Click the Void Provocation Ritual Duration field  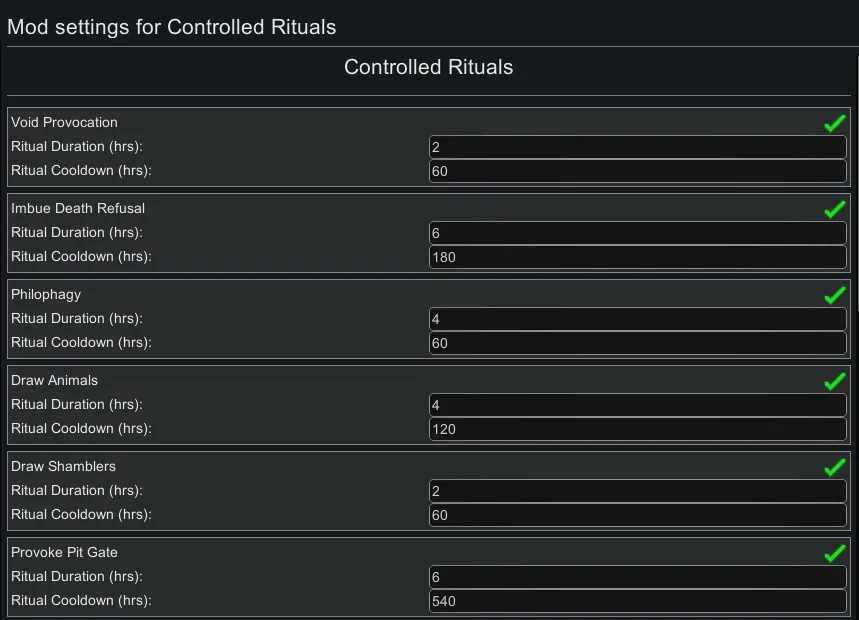point(637,147)
